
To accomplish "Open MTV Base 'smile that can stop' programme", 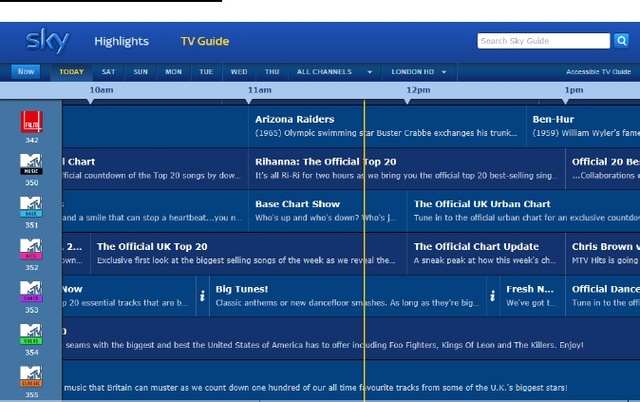I will point(155,211).
